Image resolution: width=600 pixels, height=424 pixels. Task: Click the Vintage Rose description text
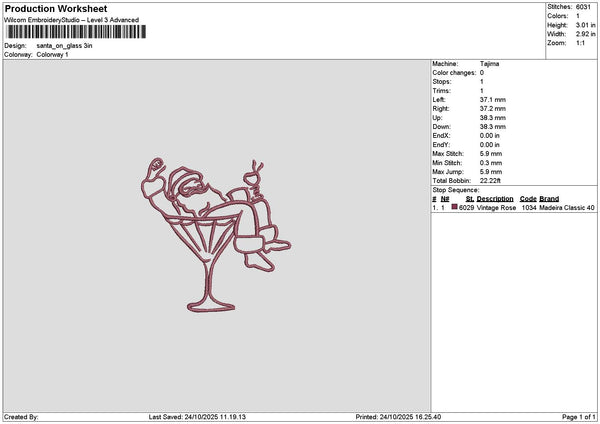pyautogui.click(x=496, y=208)
